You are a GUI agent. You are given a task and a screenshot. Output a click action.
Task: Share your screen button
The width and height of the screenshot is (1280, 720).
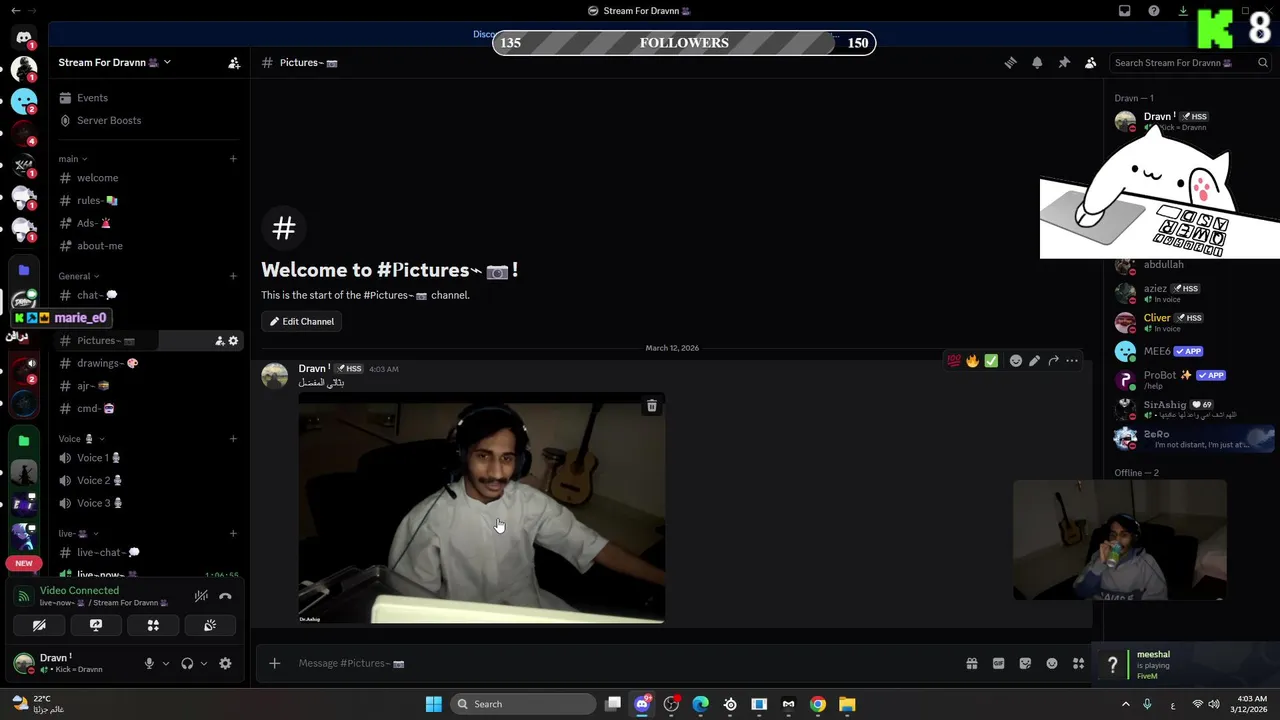96,625
